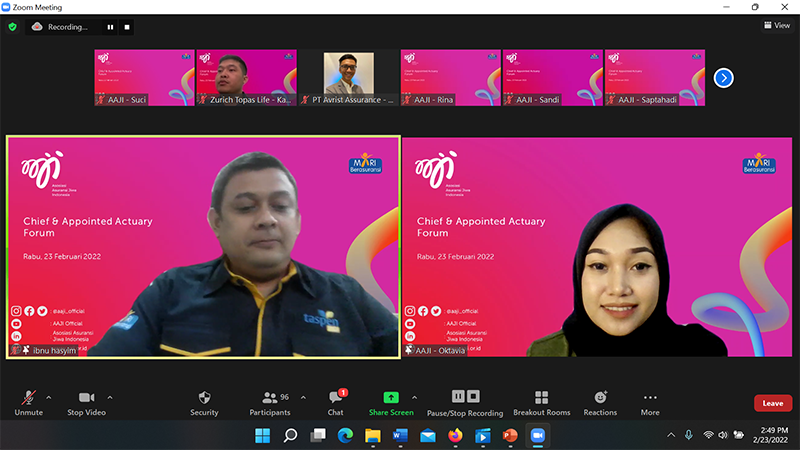
Task: Click the green encryption shield icon
Action: tap(13, 27)
